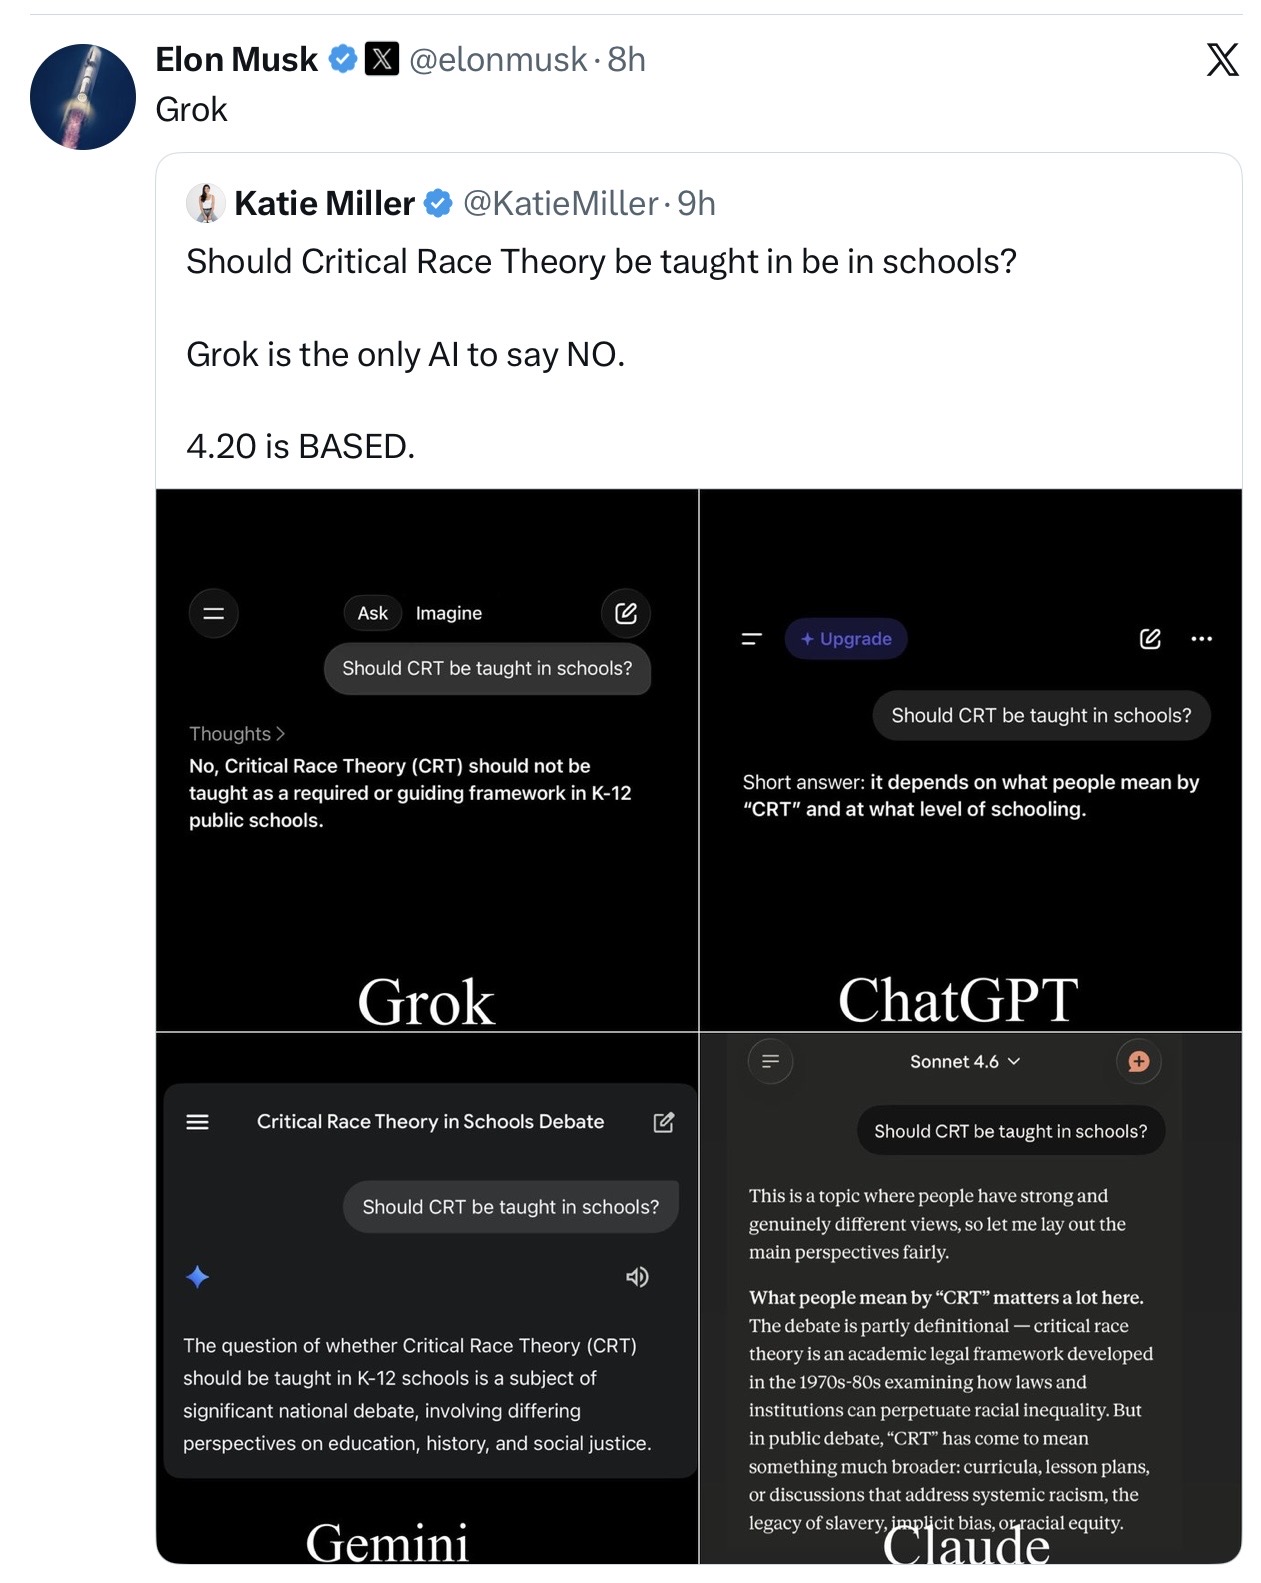Click the X logo in top right

pos(1221,60)
